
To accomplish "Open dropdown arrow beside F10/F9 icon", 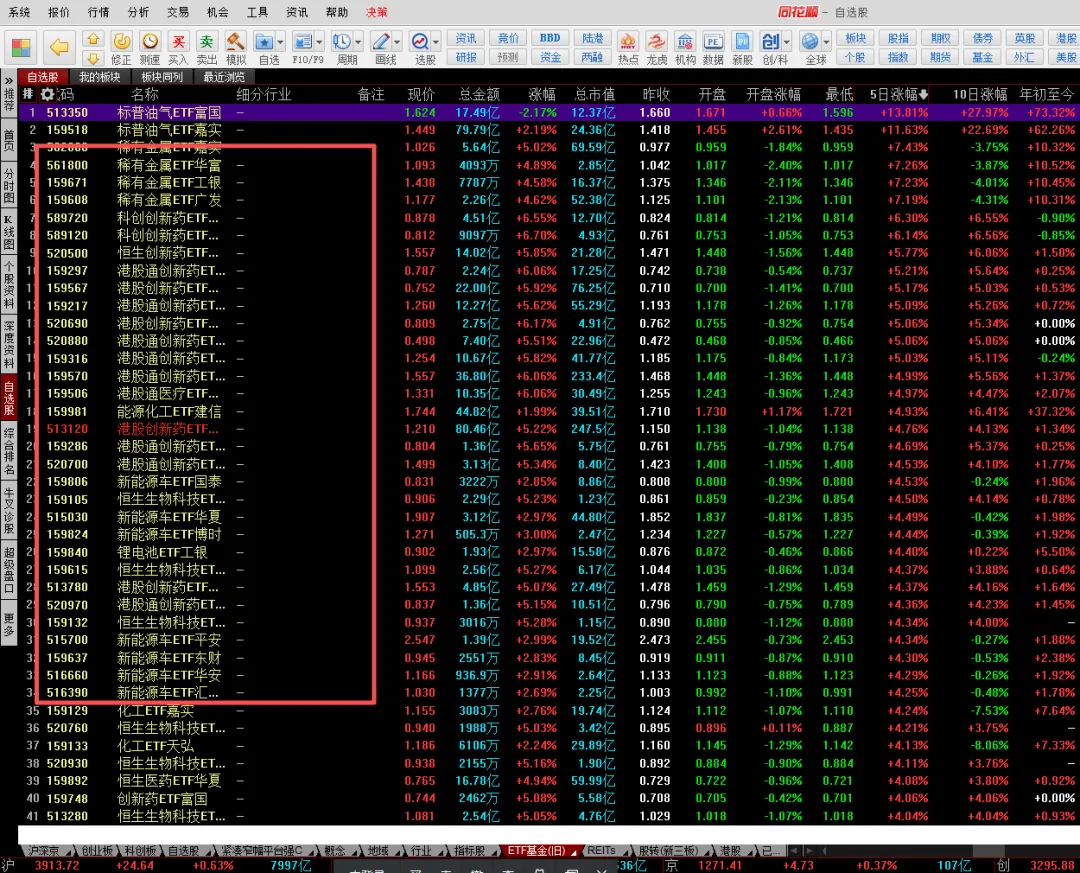I will coord(320,42).
